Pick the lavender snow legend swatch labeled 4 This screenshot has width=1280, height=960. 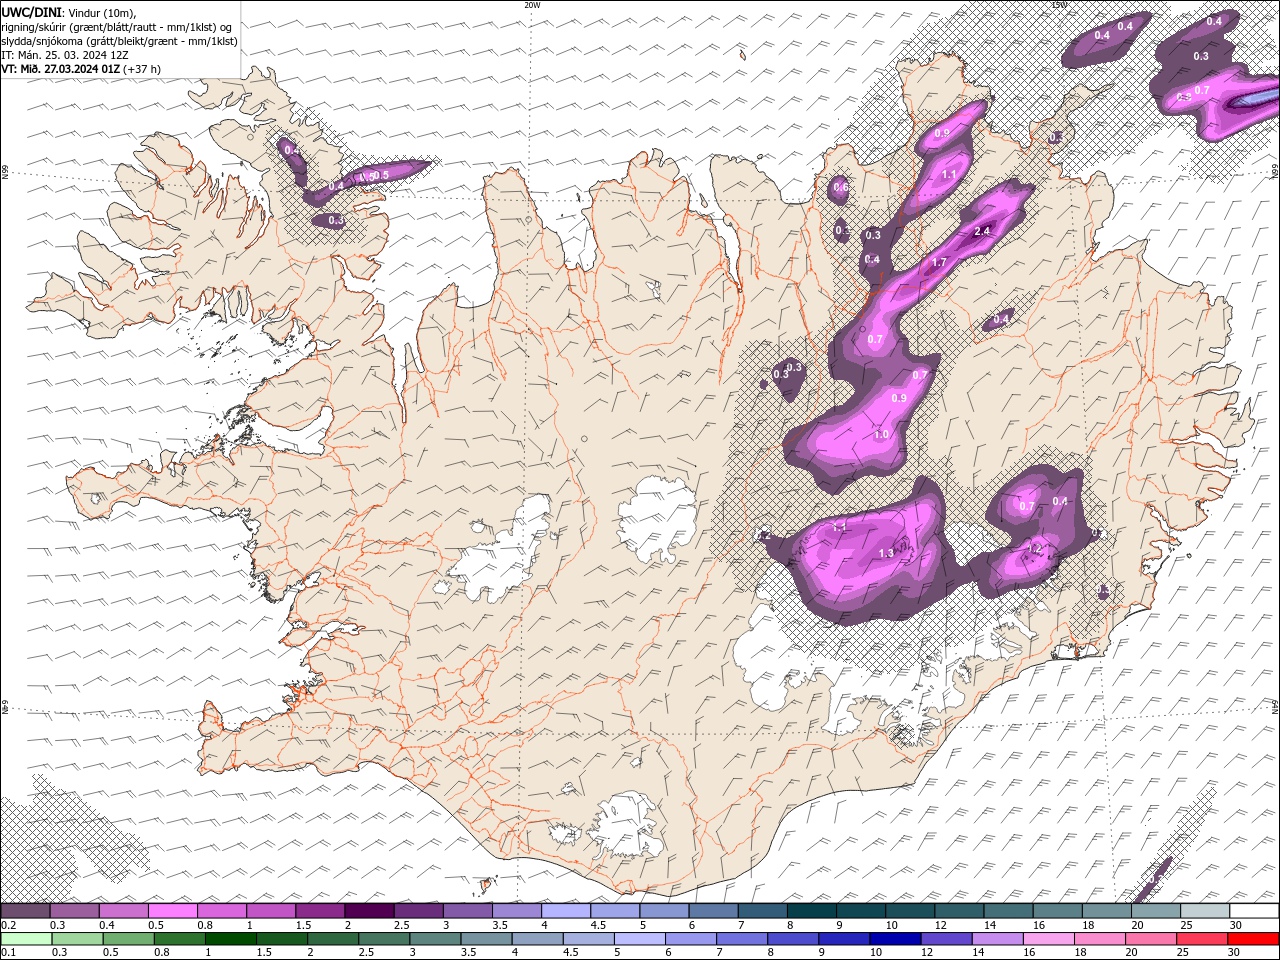click(x=566, y=911)
